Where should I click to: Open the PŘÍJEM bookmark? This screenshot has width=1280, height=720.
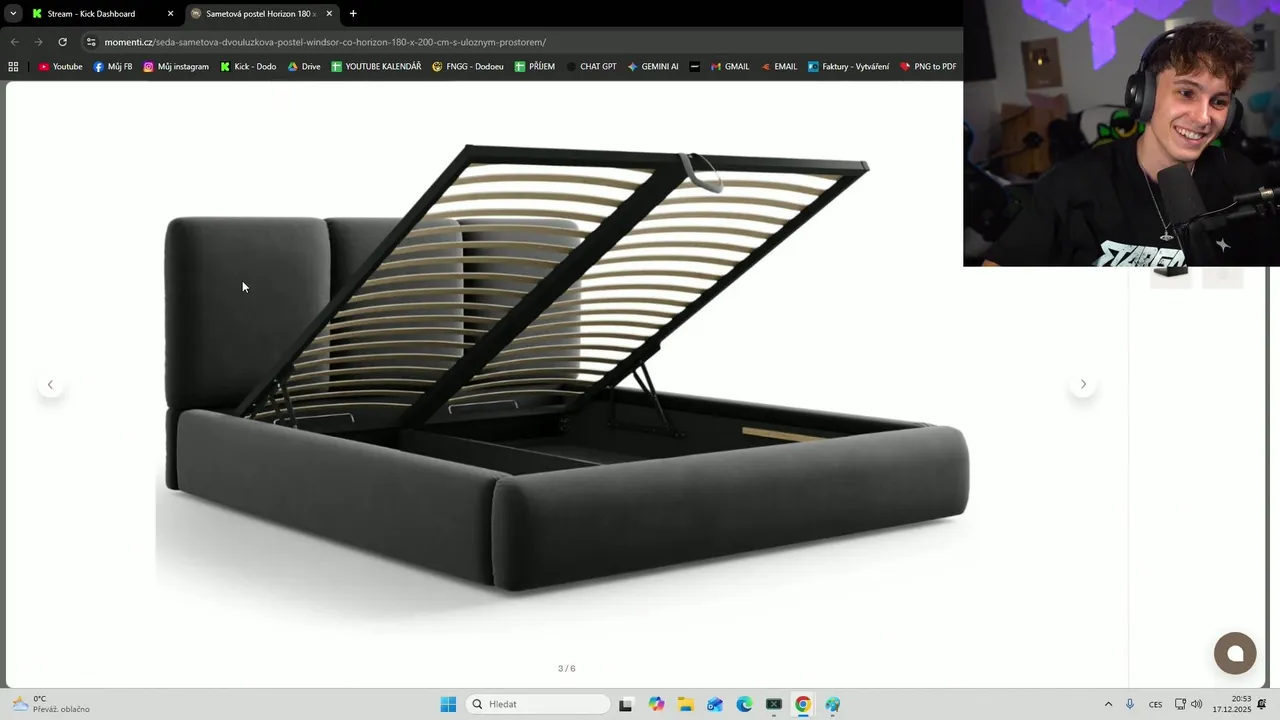pos(535,67)
